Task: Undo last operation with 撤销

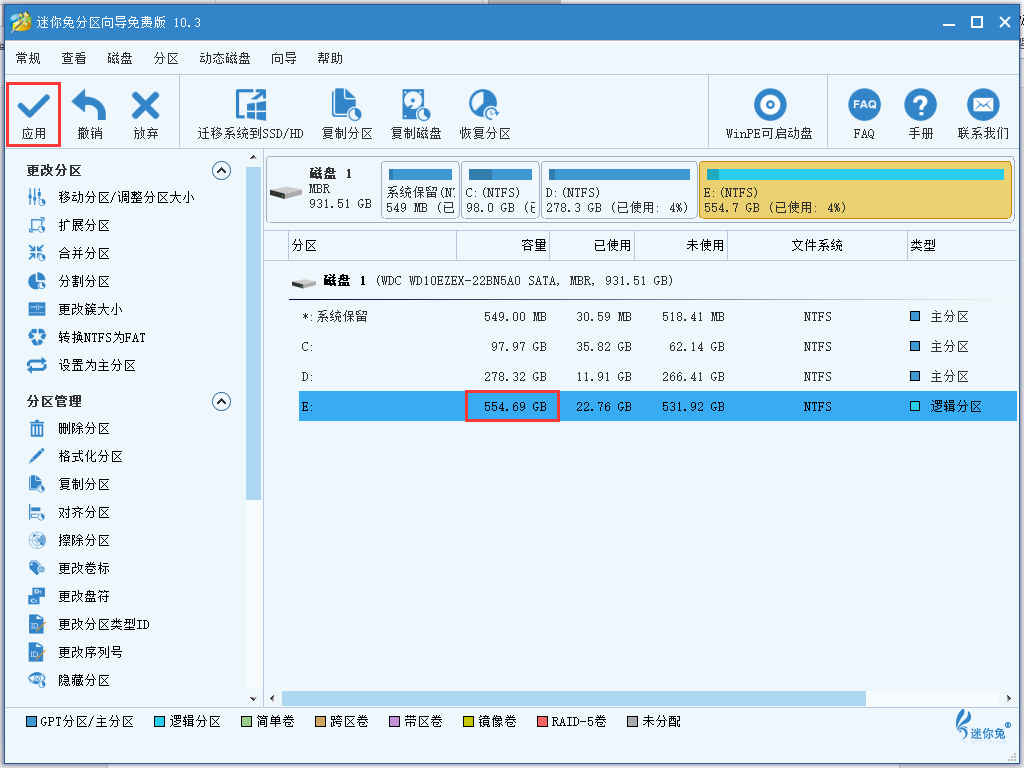Action: coord(89,114)
